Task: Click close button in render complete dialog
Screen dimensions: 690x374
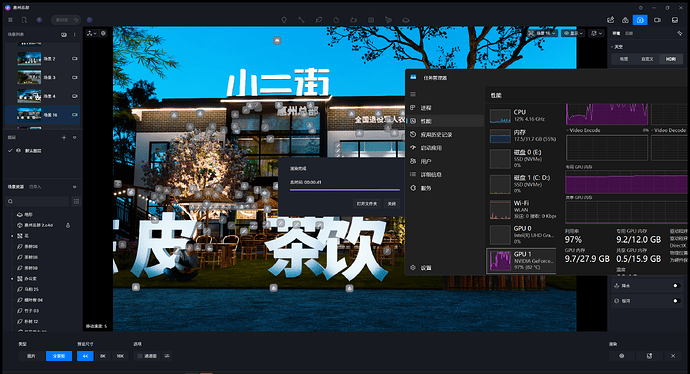Action: pyautogui.click(x=391, y=204)
